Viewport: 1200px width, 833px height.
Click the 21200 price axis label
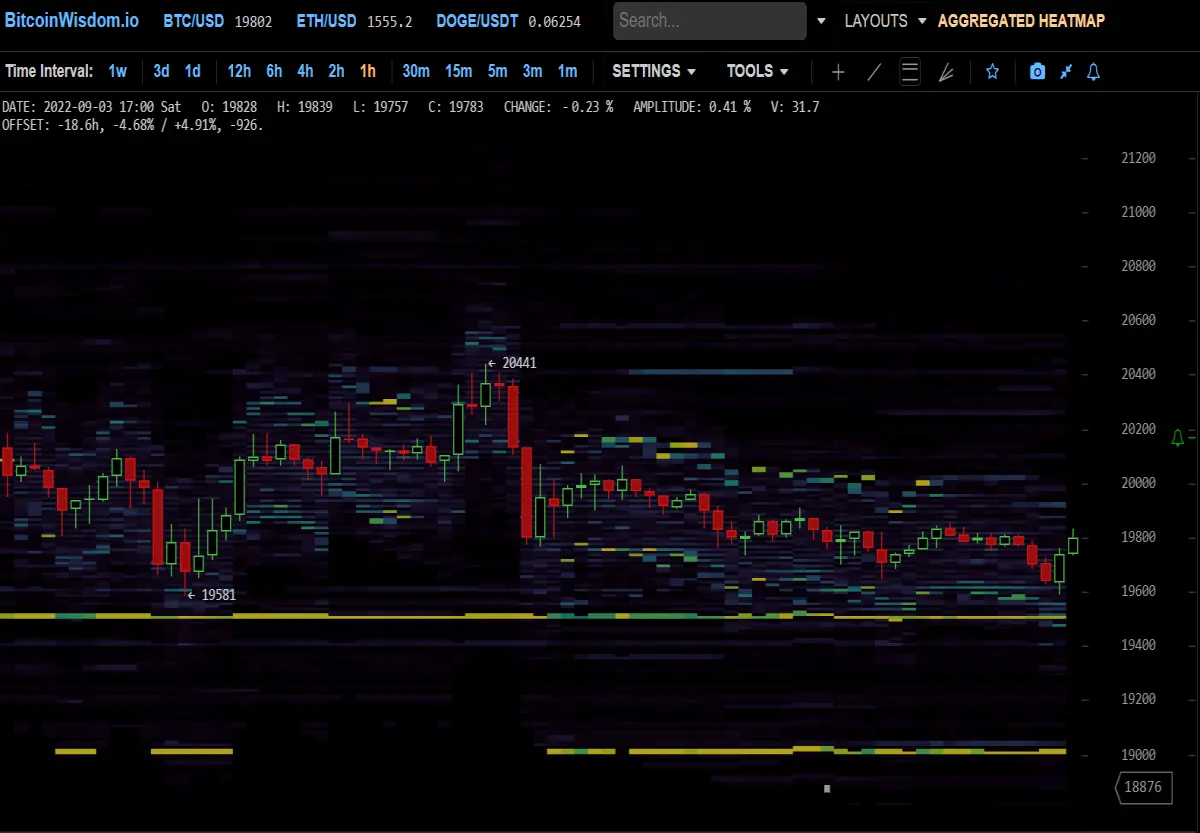(x=1139, y=158)
